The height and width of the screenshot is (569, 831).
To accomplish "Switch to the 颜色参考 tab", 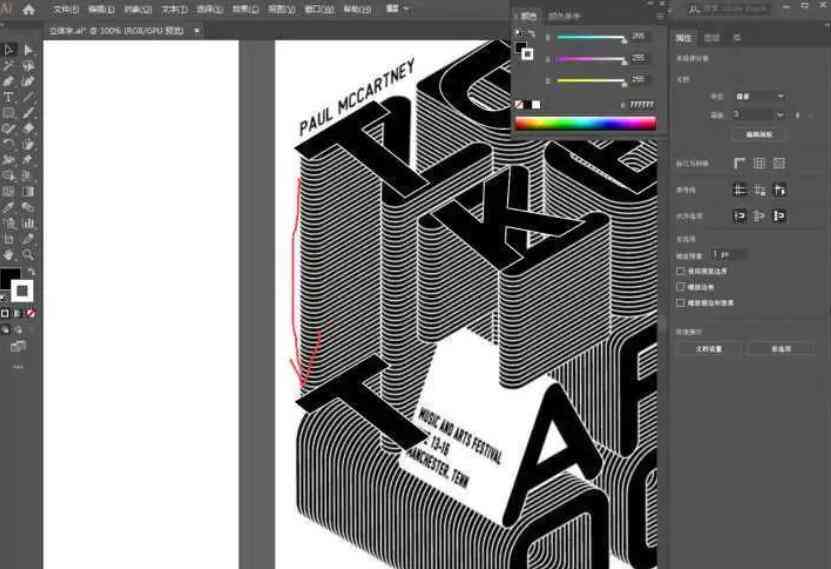I will pyautogui.click(x=564, y=16).
